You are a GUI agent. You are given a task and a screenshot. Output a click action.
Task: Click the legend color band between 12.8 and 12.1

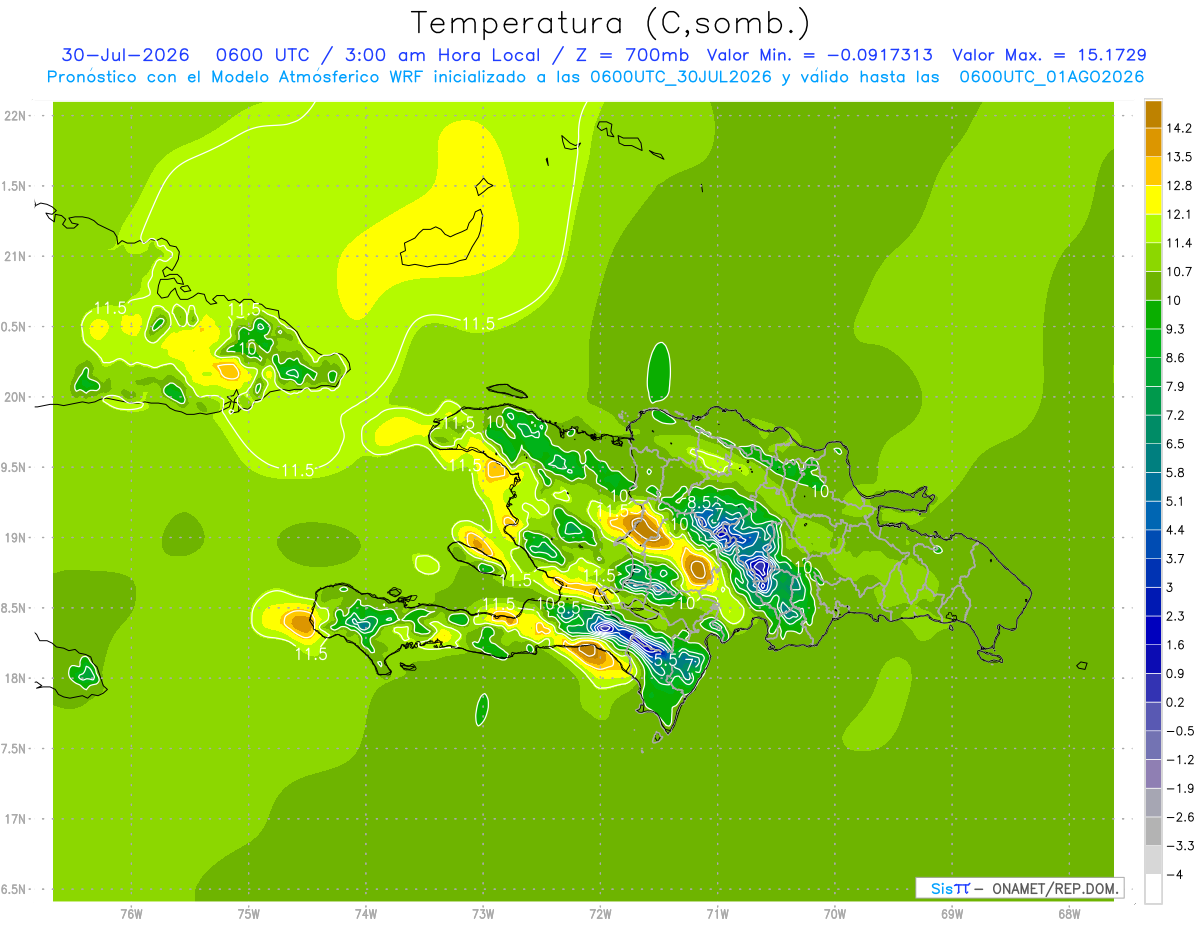coord(1153,199)
